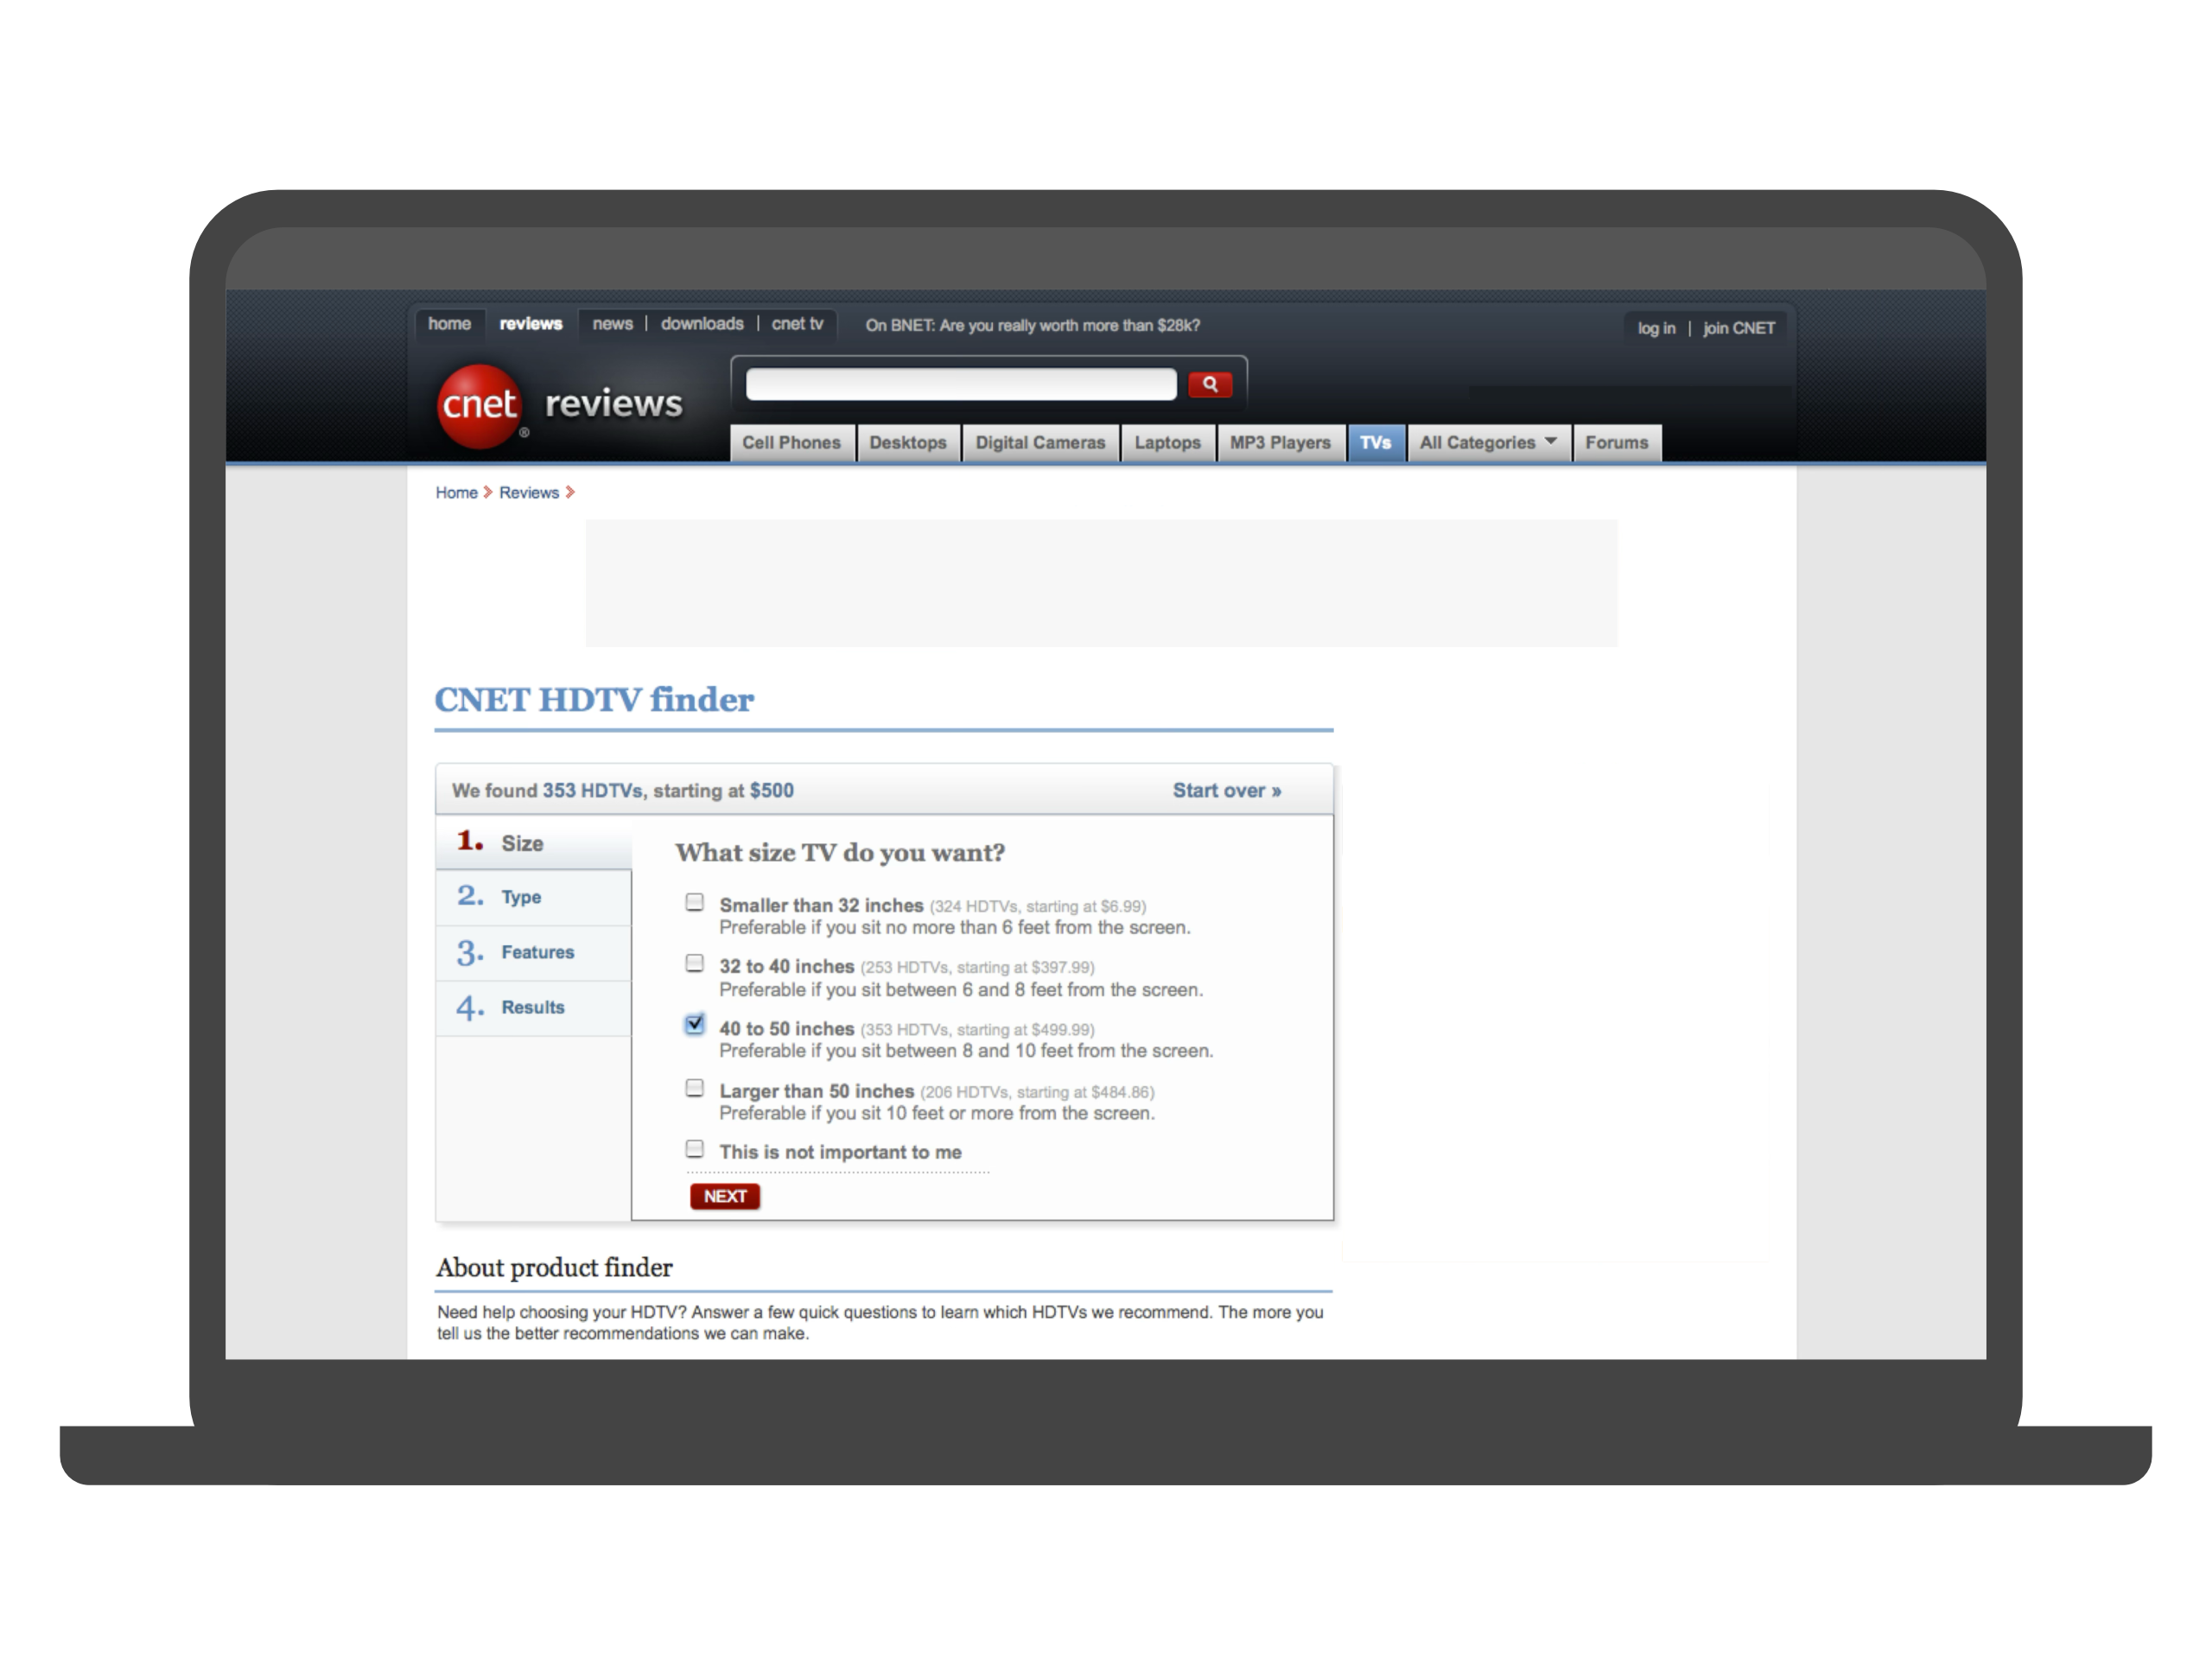Click the red search magnifier button
The height and width of the screenshot is (1659, 2212).
coord(1209,384)
